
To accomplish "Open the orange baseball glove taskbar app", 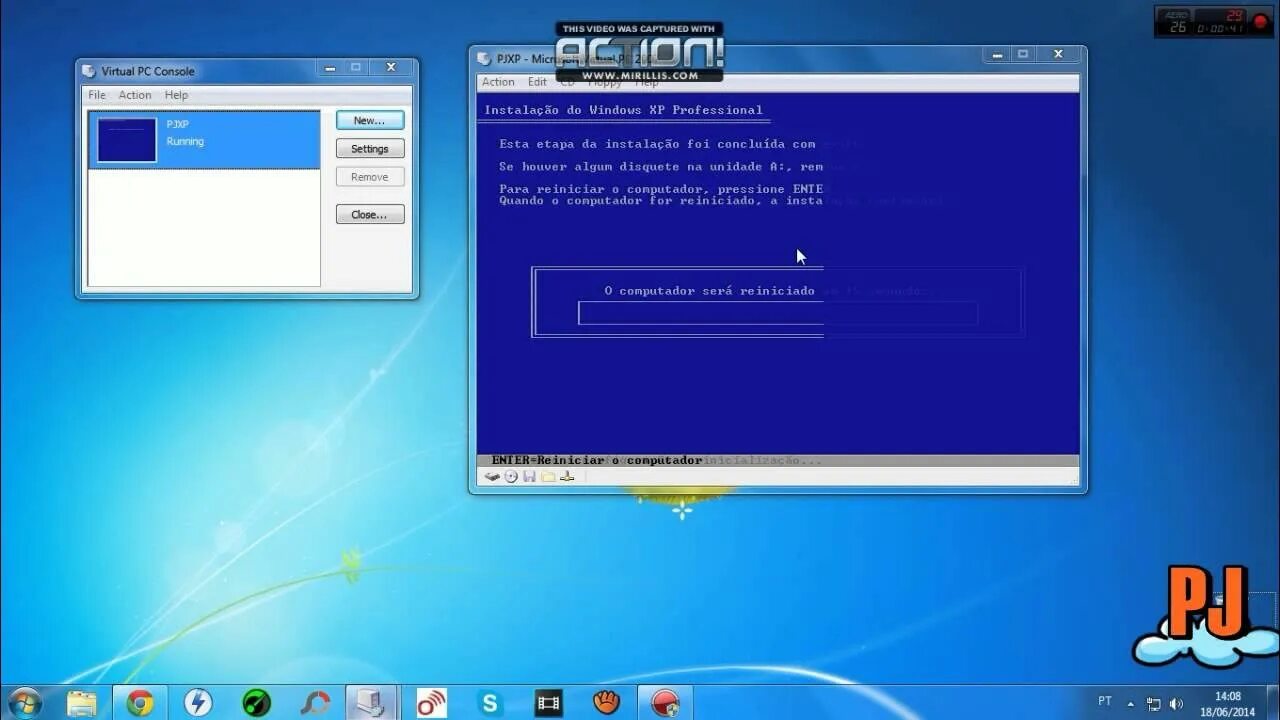I will pyautogui.click(x=606, y=703).
